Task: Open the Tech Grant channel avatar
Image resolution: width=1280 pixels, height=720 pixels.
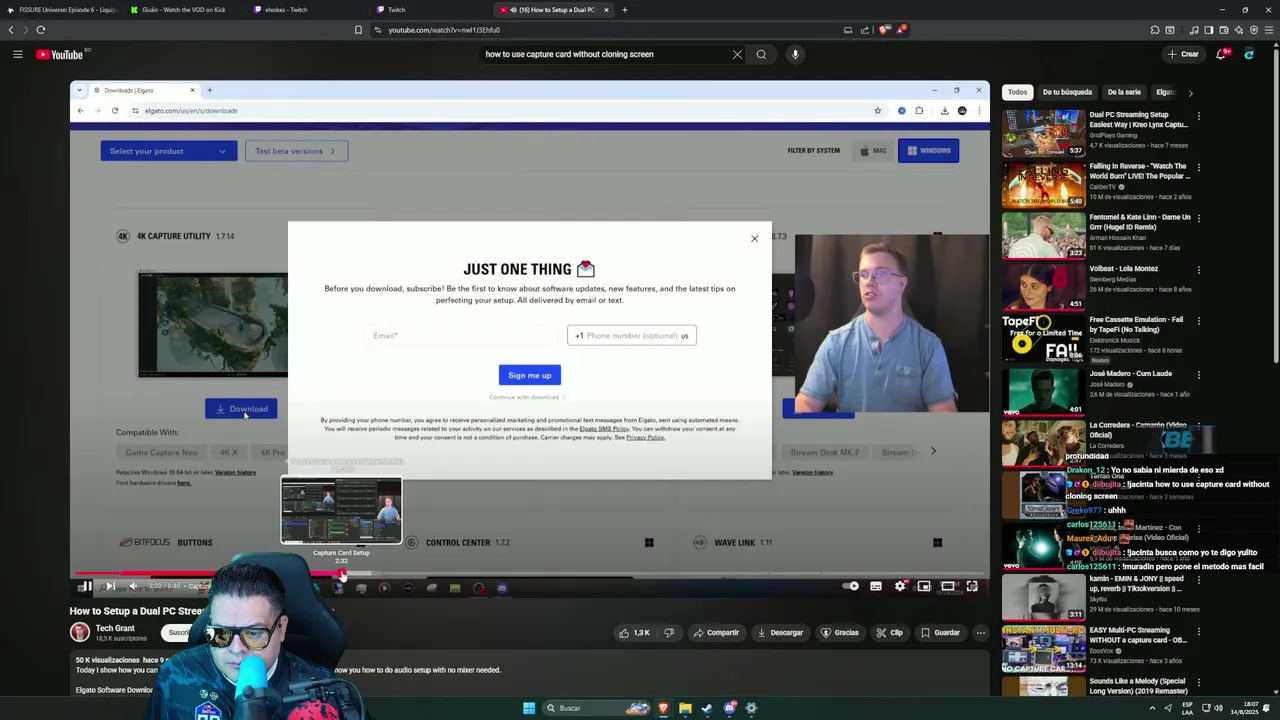Action: point(79,632)
